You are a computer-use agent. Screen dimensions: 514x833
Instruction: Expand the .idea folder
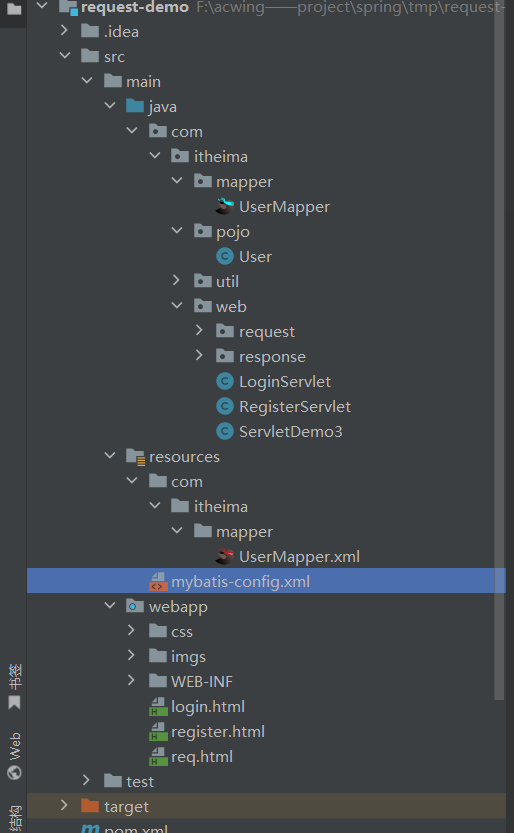(x=64, y=30)
